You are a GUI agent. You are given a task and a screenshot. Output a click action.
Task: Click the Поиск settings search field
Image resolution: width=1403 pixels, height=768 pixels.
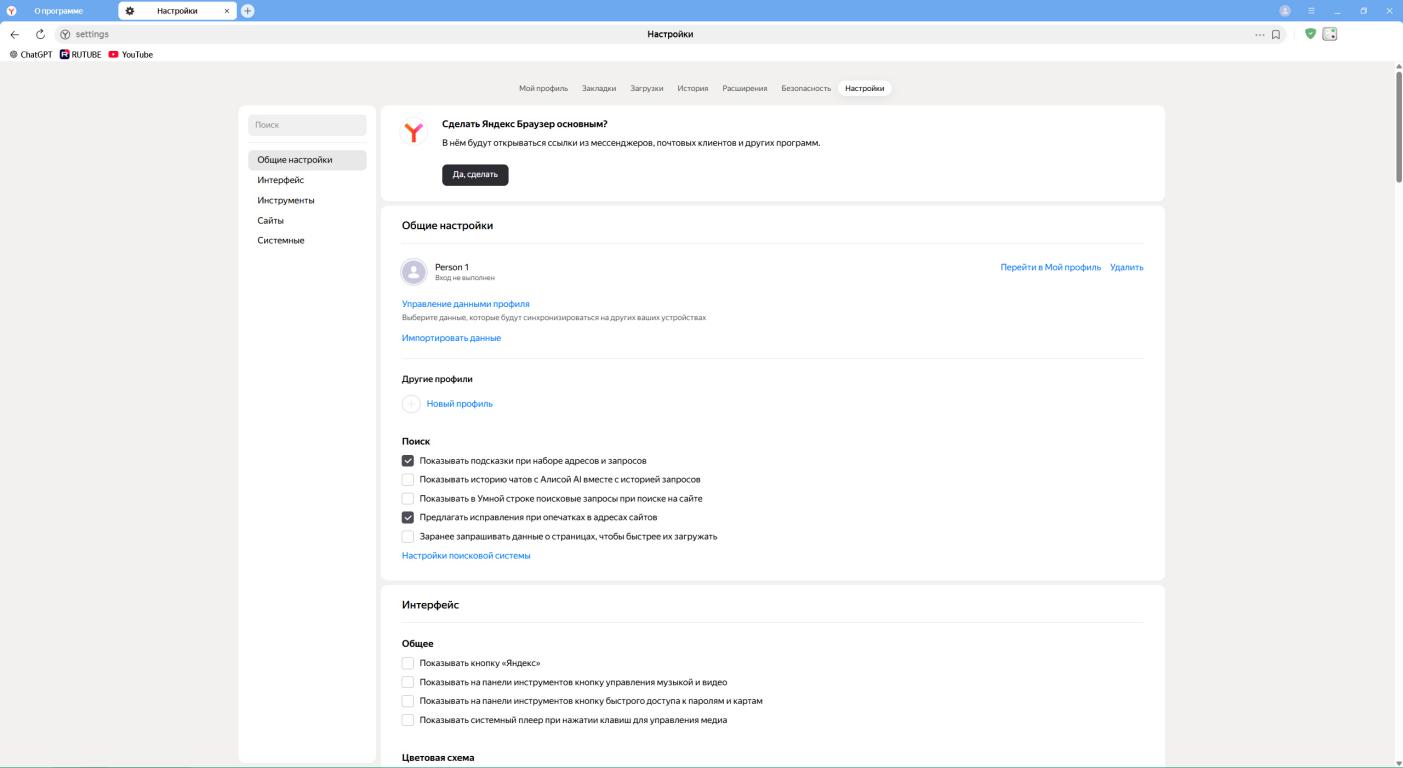[x=307, y=125]
